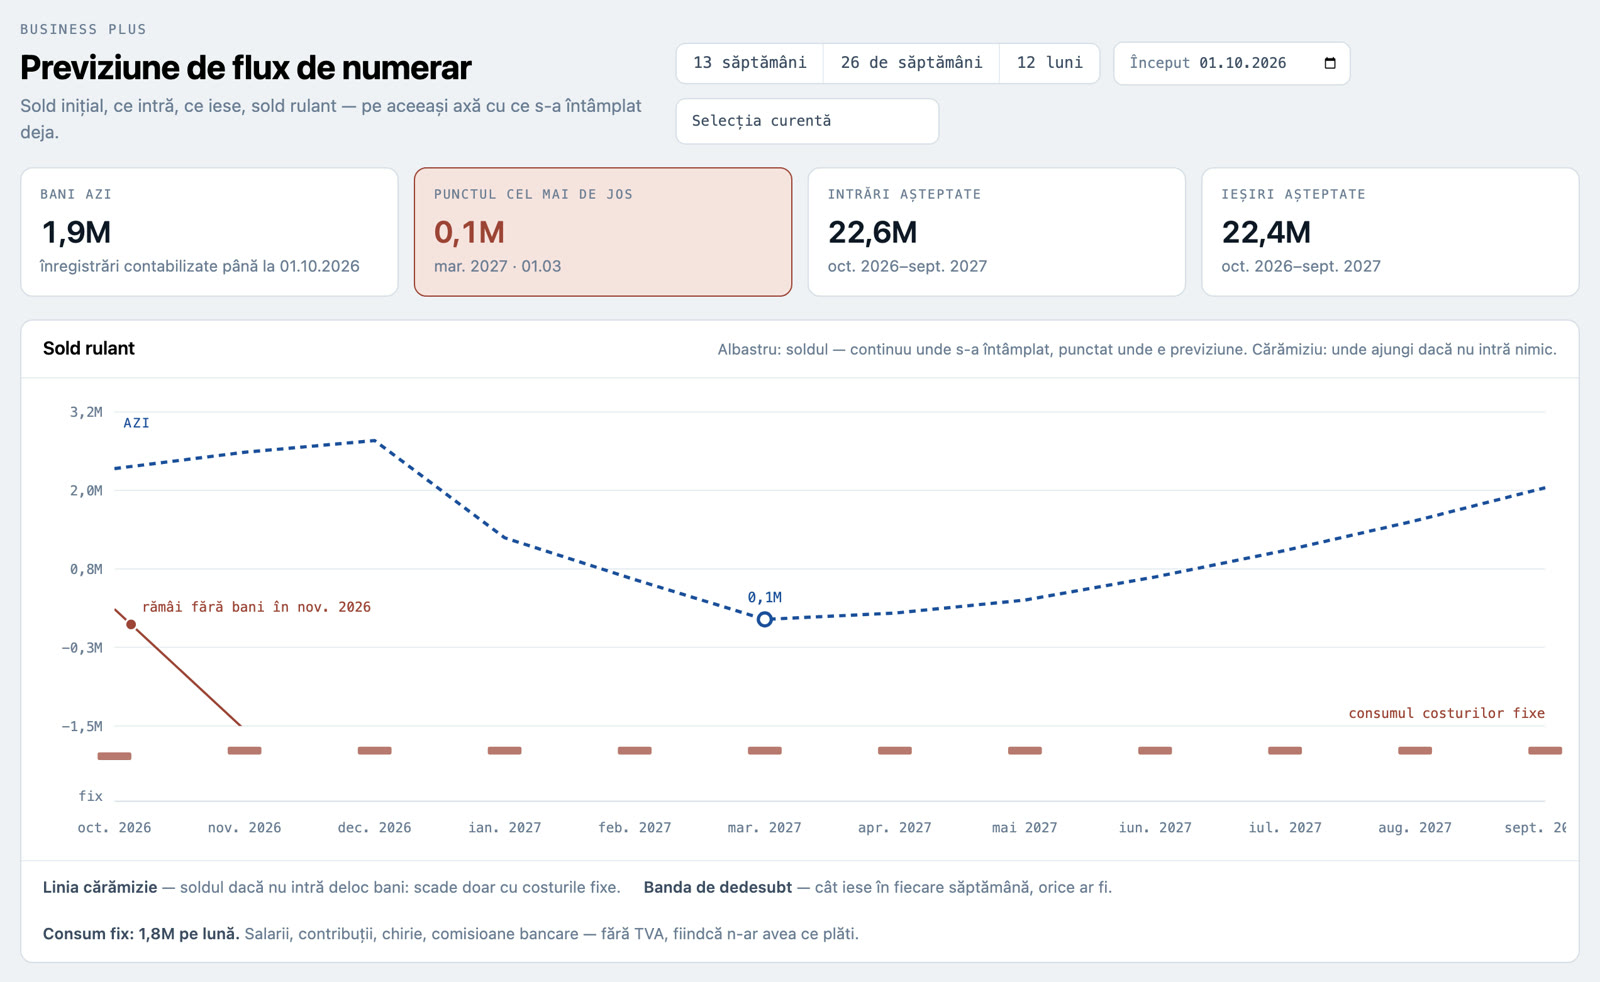Click the "Banda de dedesubt" legend text
1600x982 pixels.
(718, 887)
